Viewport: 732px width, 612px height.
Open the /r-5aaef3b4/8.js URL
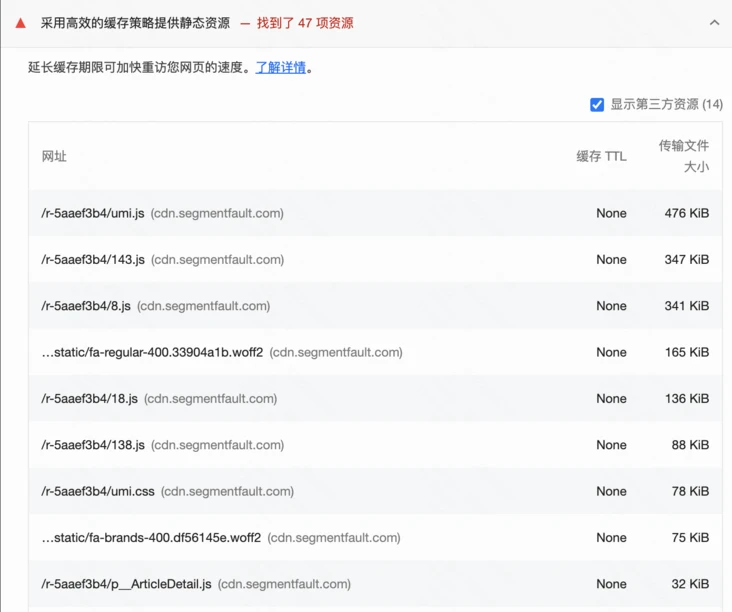pos(86,306)
